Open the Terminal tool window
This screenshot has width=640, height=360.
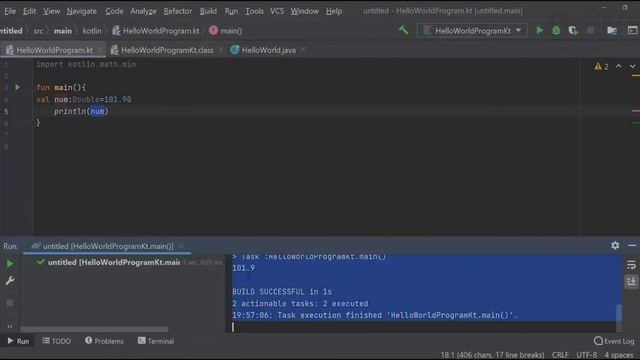pos(156,341)
